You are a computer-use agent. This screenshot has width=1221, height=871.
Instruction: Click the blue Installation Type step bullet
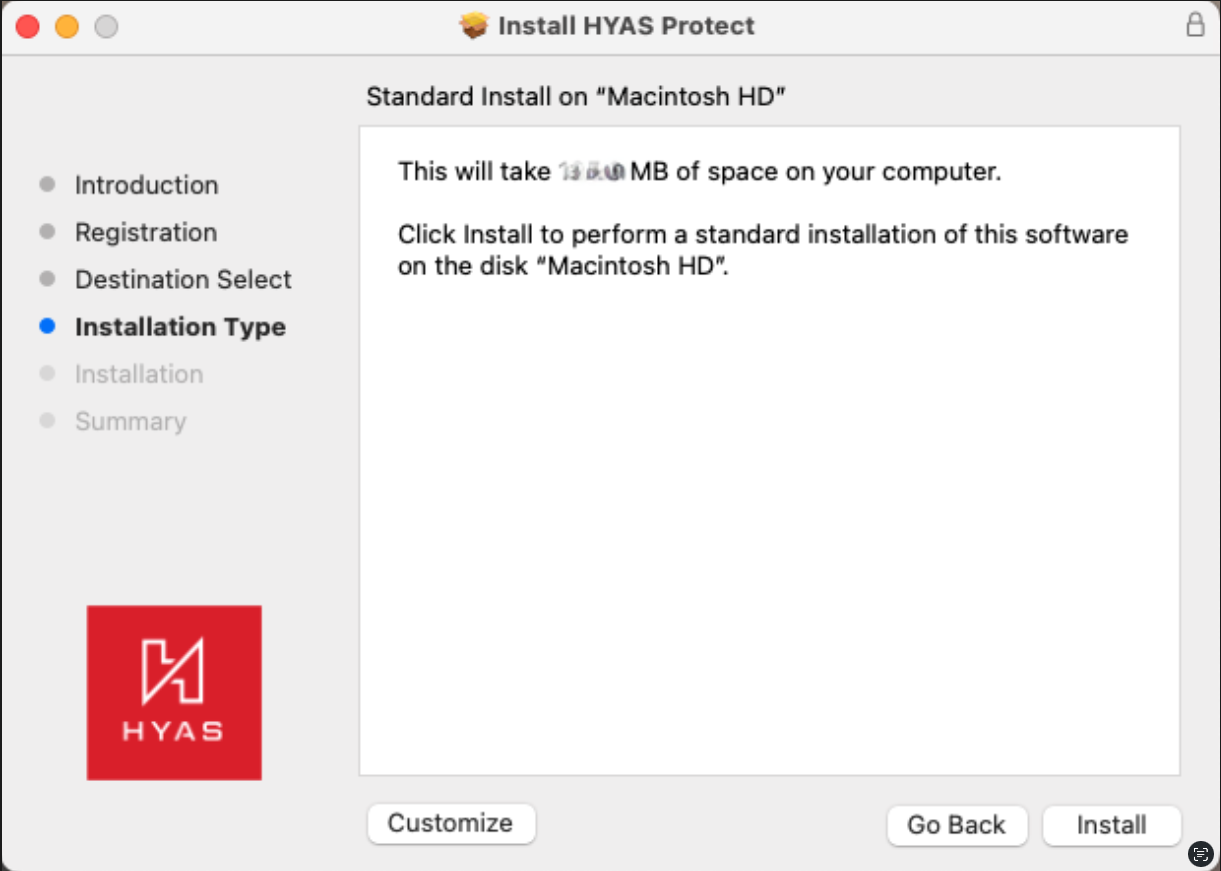[x=47, y=326]
